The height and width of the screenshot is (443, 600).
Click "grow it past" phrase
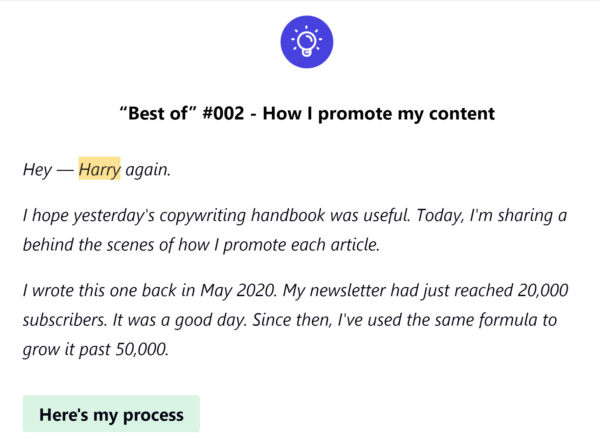67,350
